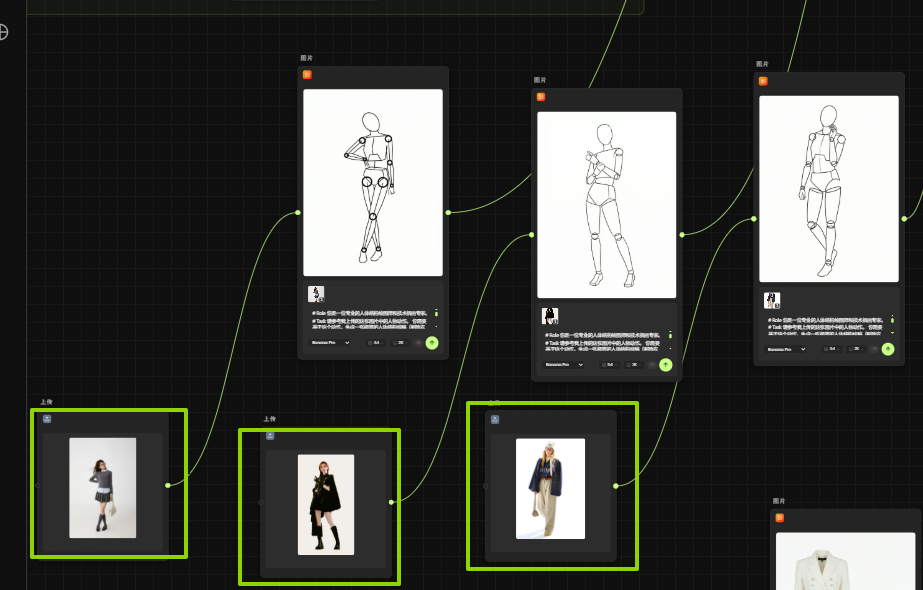Viewport: 923px width, 590px height.
Task: Click the orange icon on white jacket node
Action: 779,517
